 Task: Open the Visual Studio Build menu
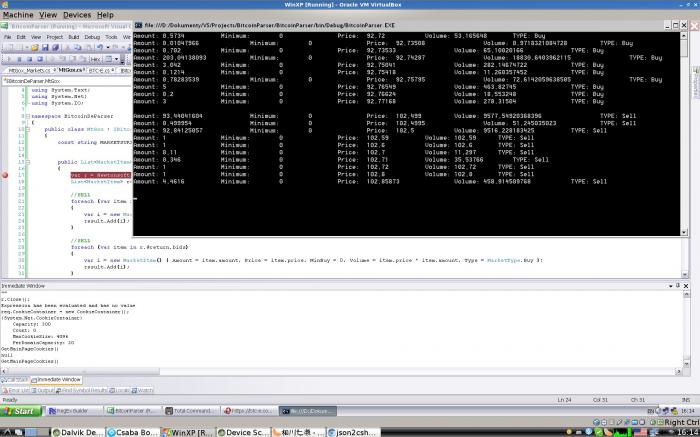[74, 37]
